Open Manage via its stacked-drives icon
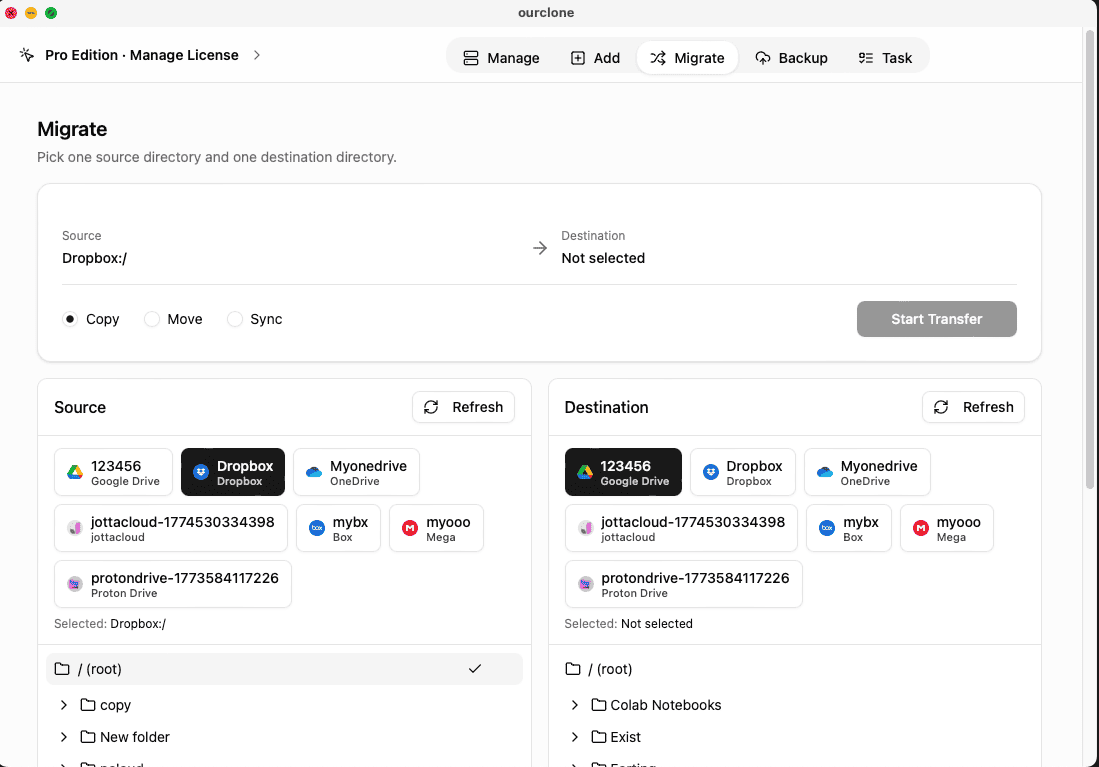 pos(471,58)
